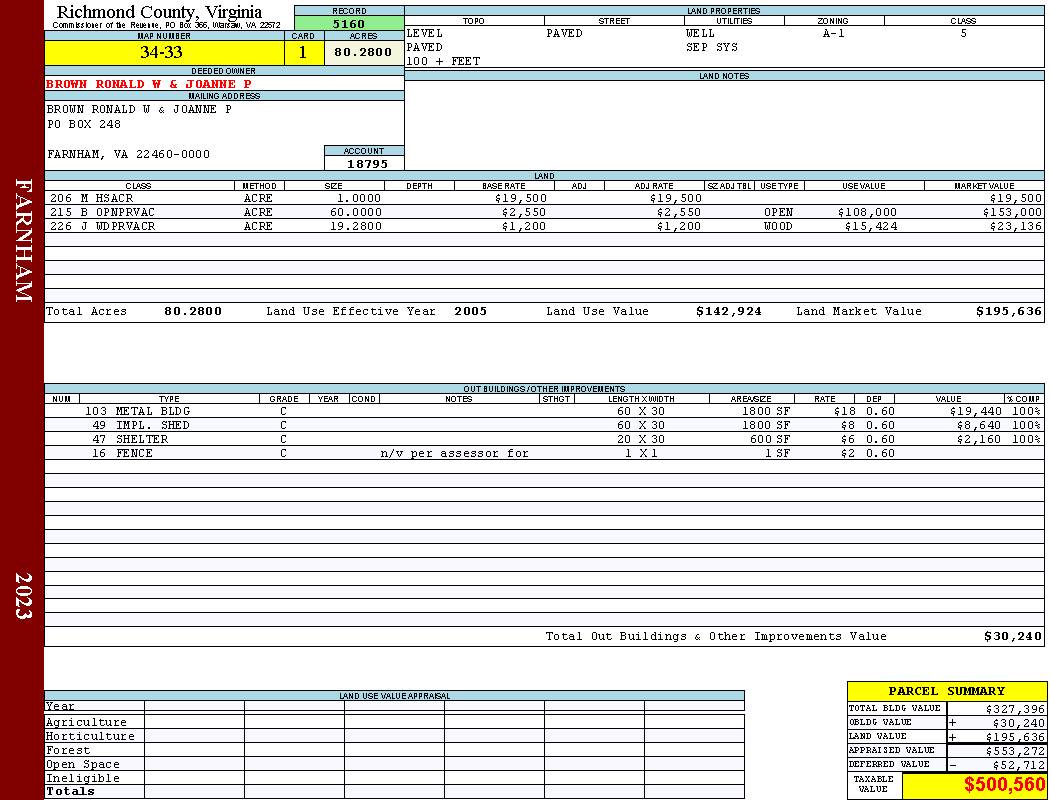
Task: Select deeded owner name in red text
Action: point(149,84)
